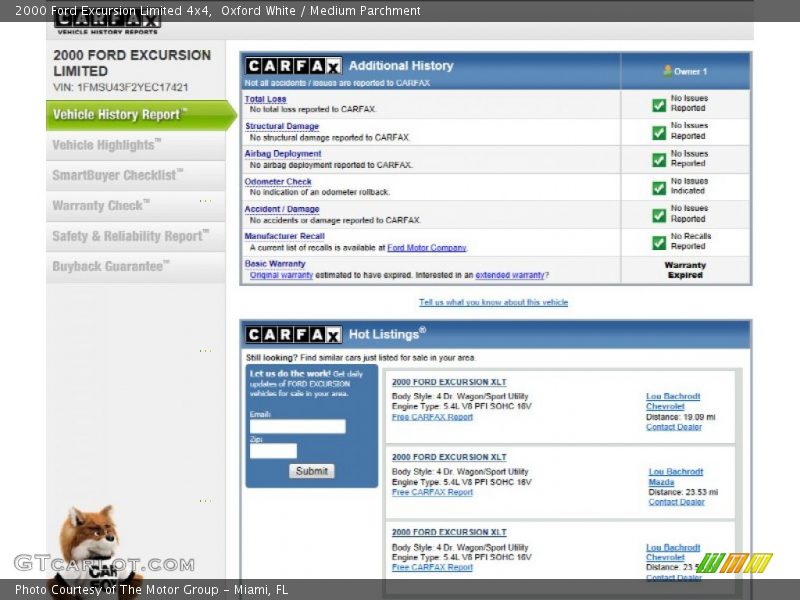Click 'No total loss reported to CARFAX' text
This screenshot has width=800, height=600.
[313, 109]
